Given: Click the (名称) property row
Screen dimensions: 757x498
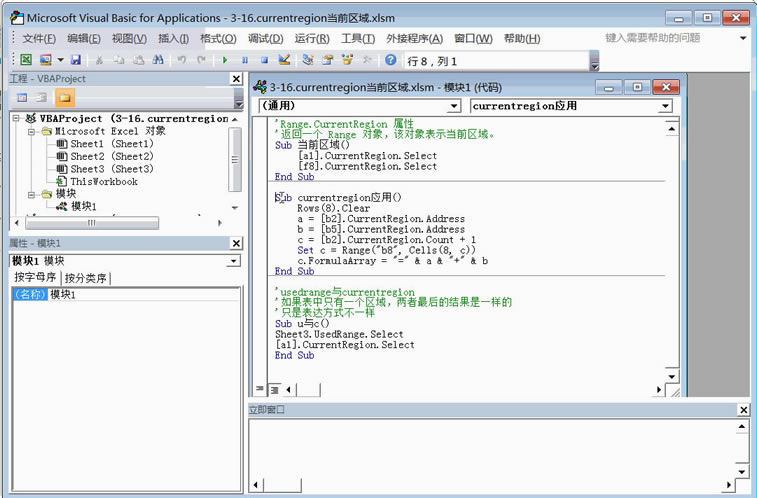Looking at the screenshot, I should point(126,294).
